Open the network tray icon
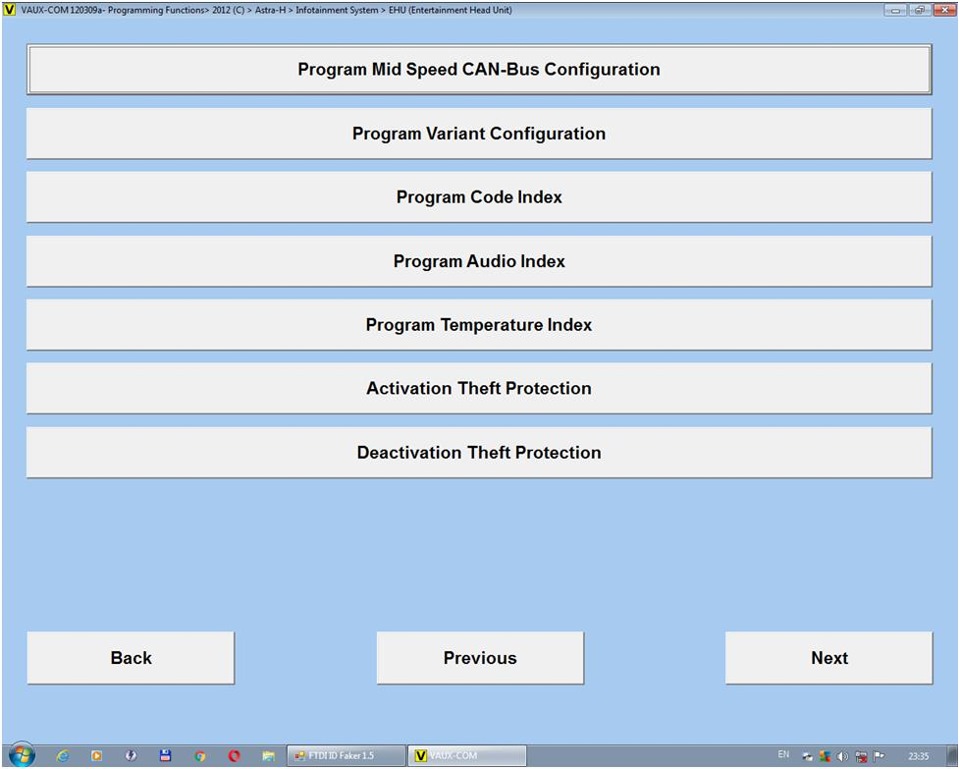Screen dimensions: 960x769 click(808, 757)
